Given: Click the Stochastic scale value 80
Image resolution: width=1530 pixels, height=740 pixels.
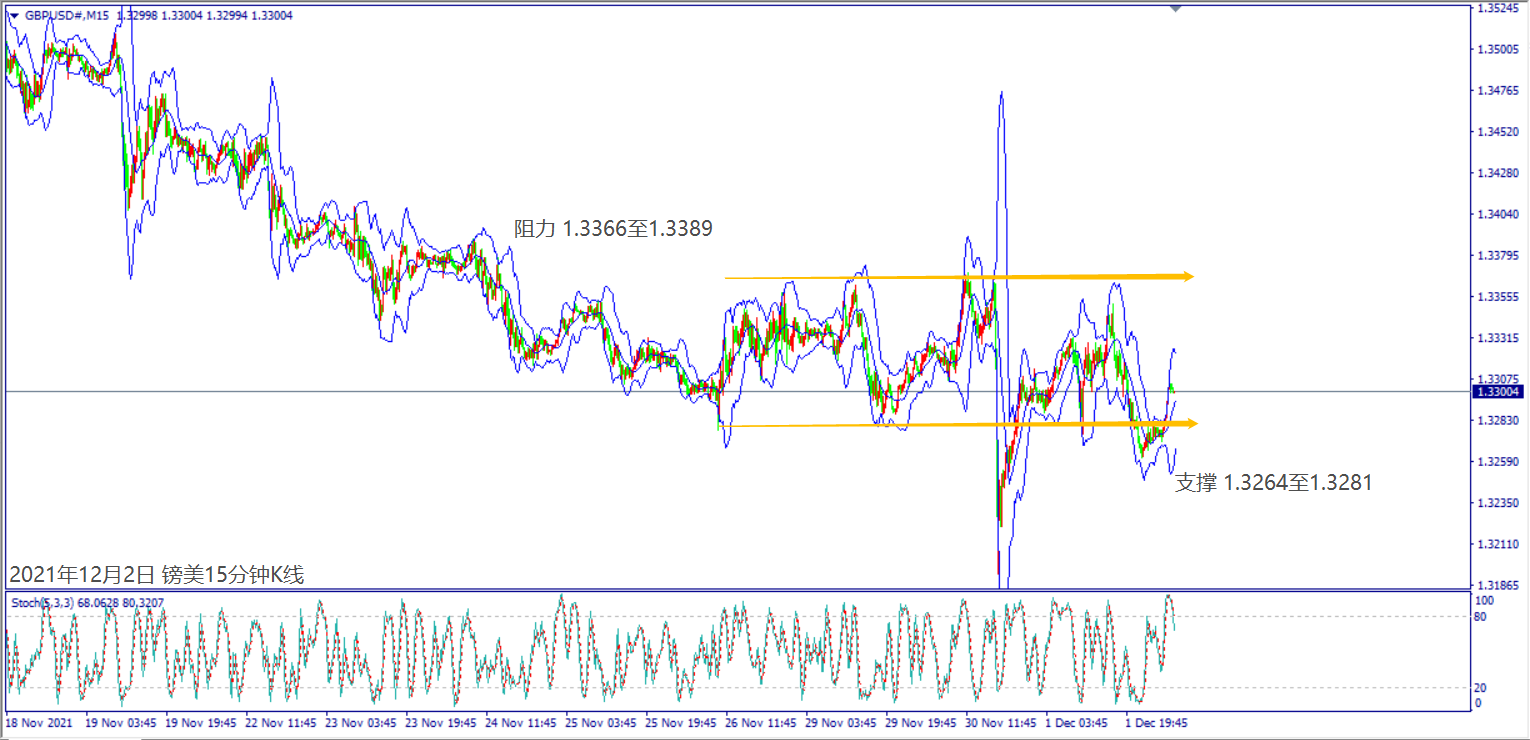Looking at the screenshot, I should coord(1482,617).
